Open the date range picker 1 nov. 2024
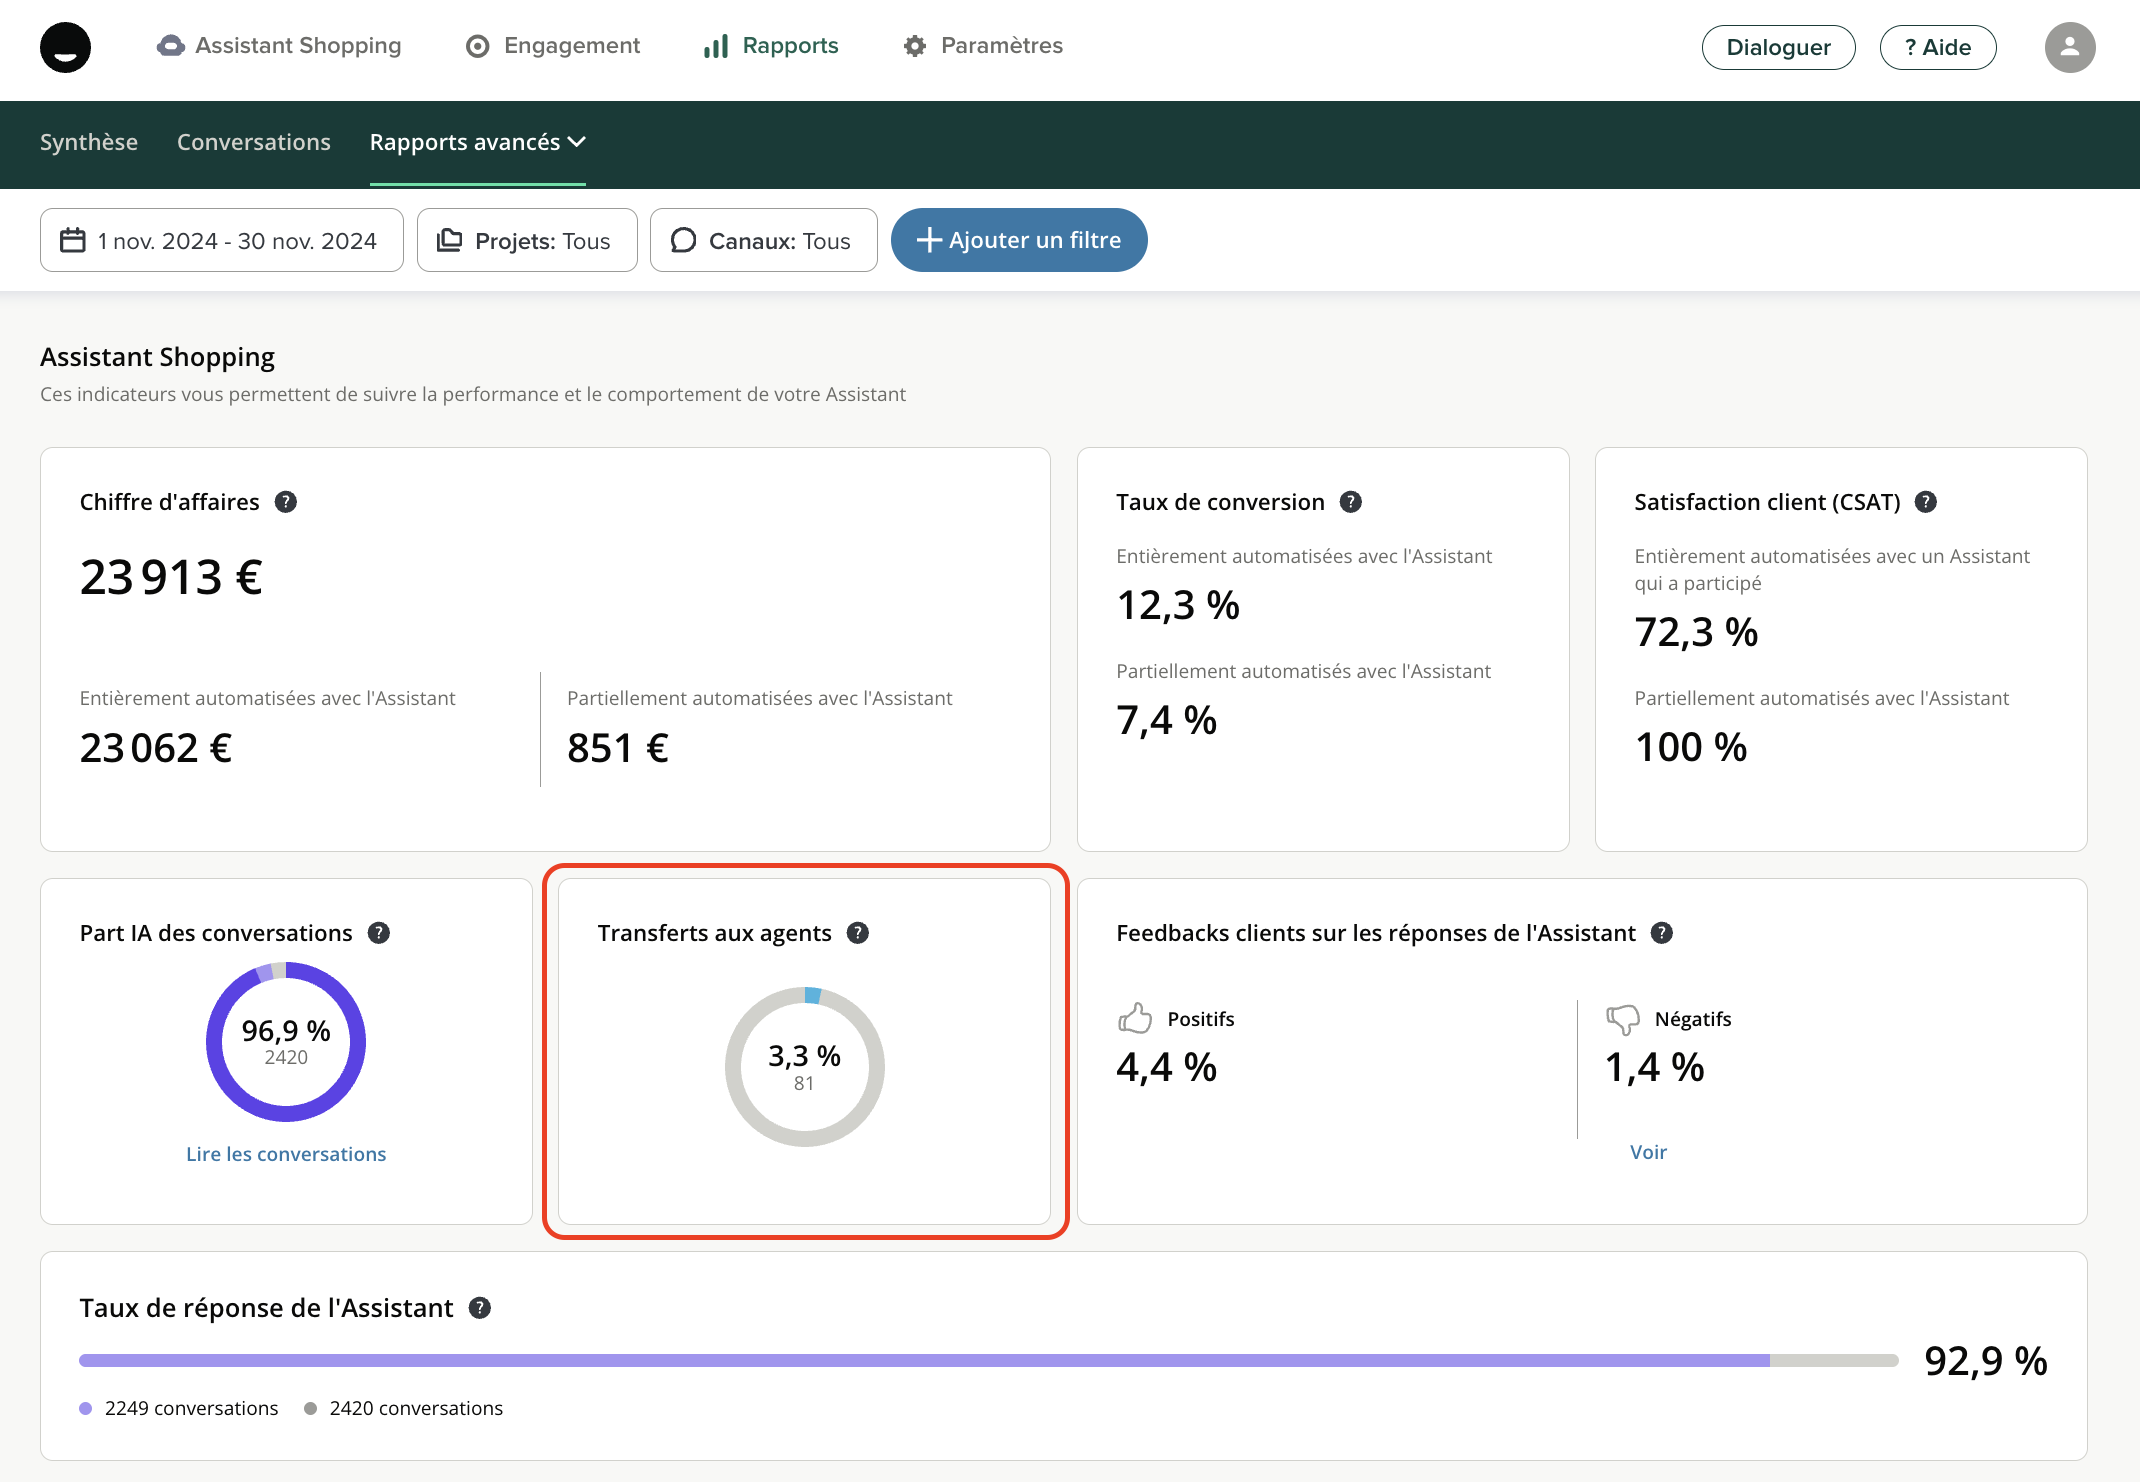This screenshot has width=2140, height=1482. pyautogui.click(x=221, y=241)
